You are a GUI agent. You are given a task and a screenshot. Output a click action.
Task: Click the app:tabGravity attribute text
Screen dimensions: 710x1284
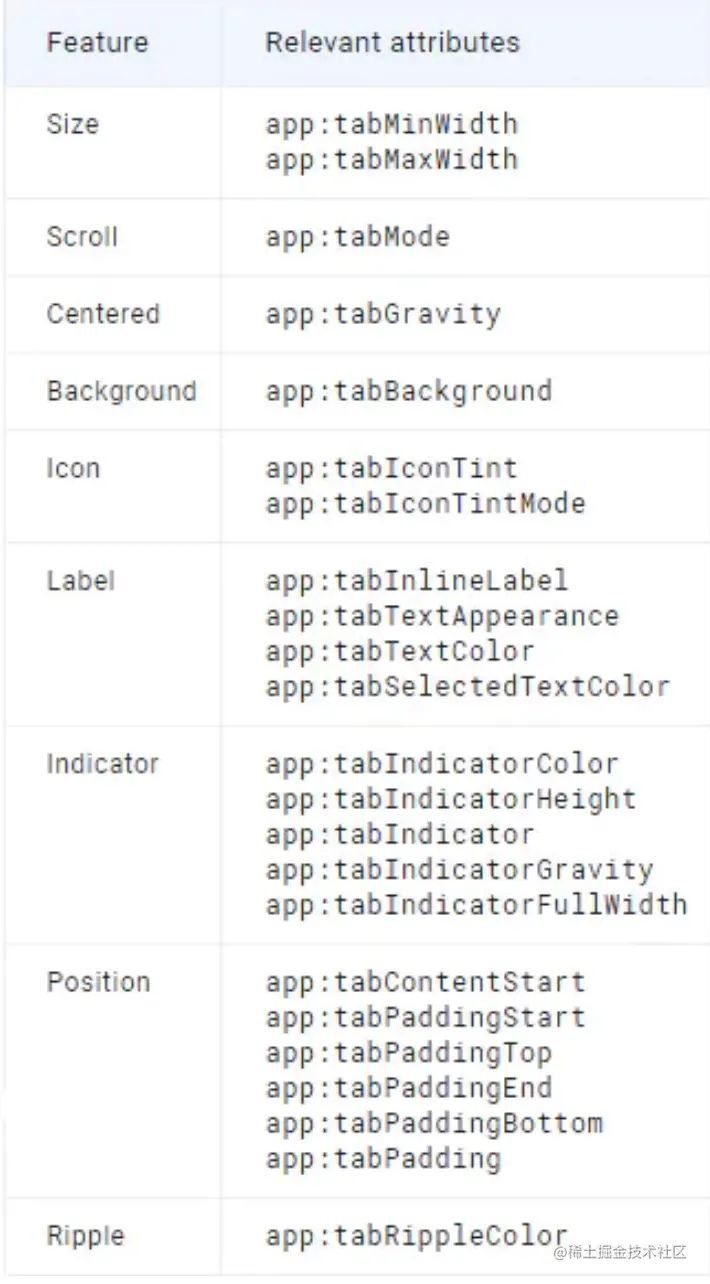pos(383,314)
